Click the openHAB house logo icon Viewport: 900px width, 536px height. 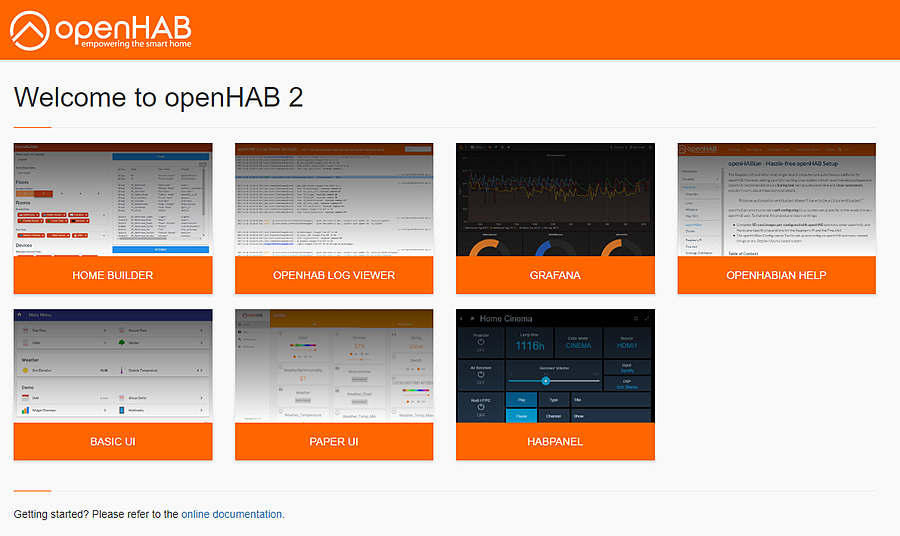pos(31,29)
